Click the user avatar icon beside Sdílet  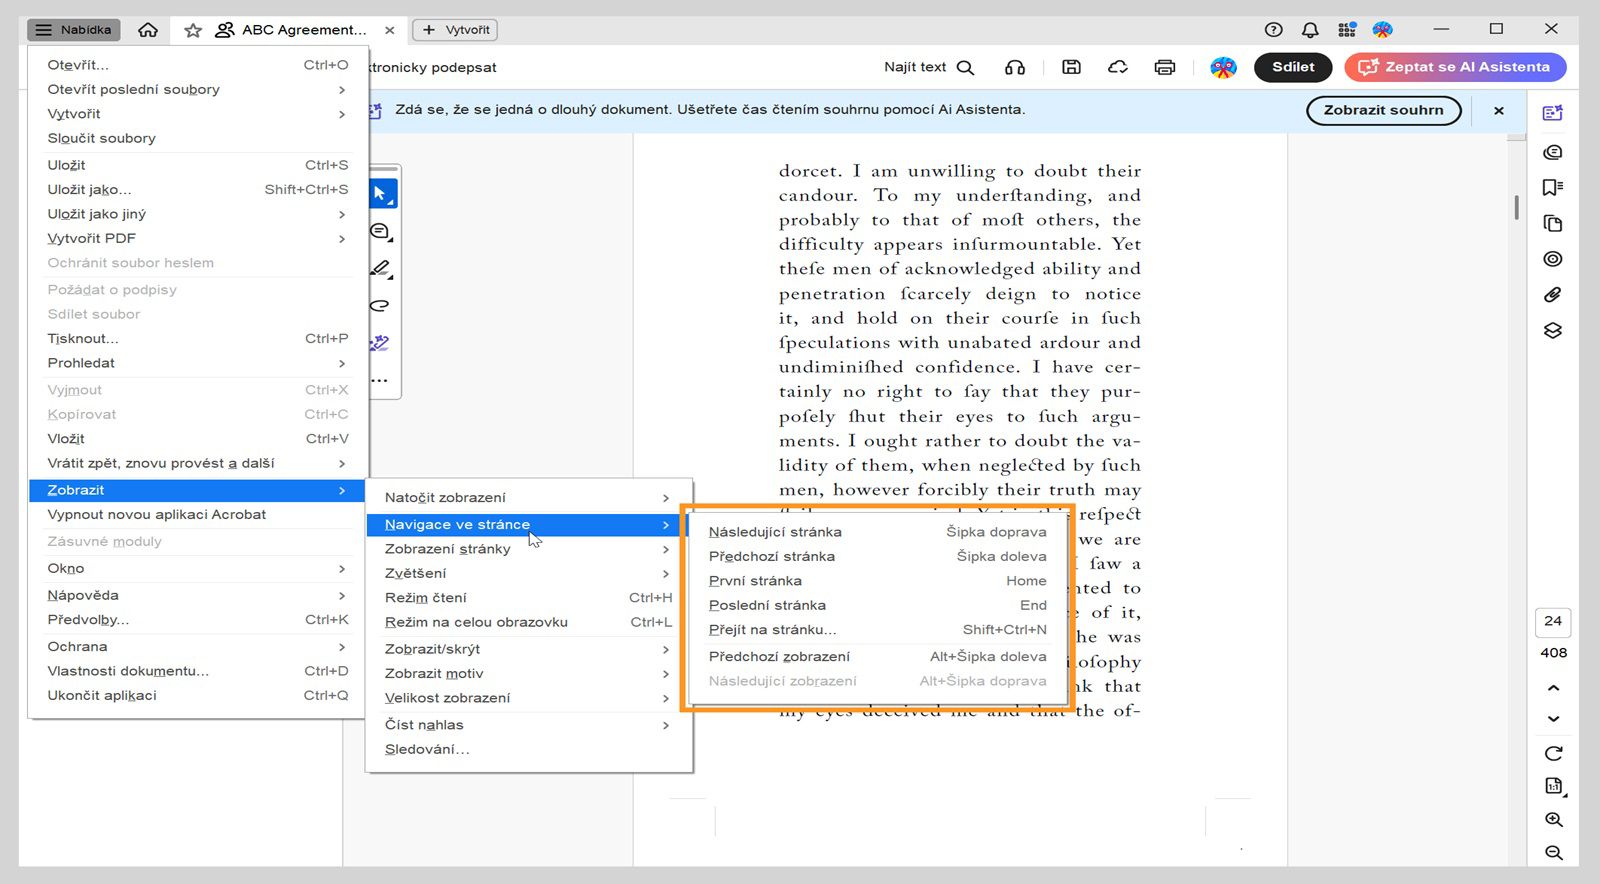(x=1223, y=67)
